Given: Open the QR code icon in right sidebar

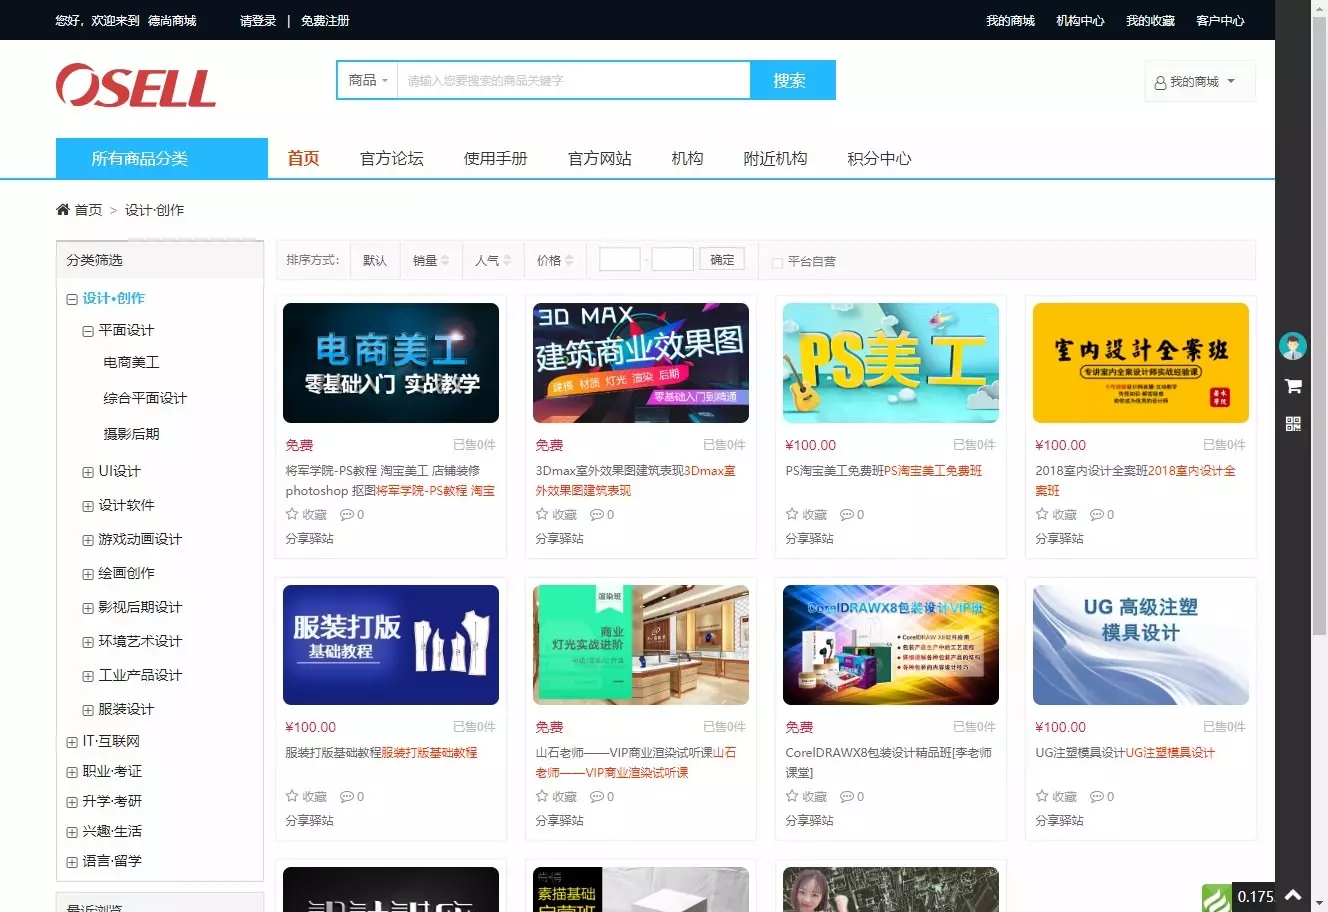Looking at the screenshot, I should click(1293, 424).
